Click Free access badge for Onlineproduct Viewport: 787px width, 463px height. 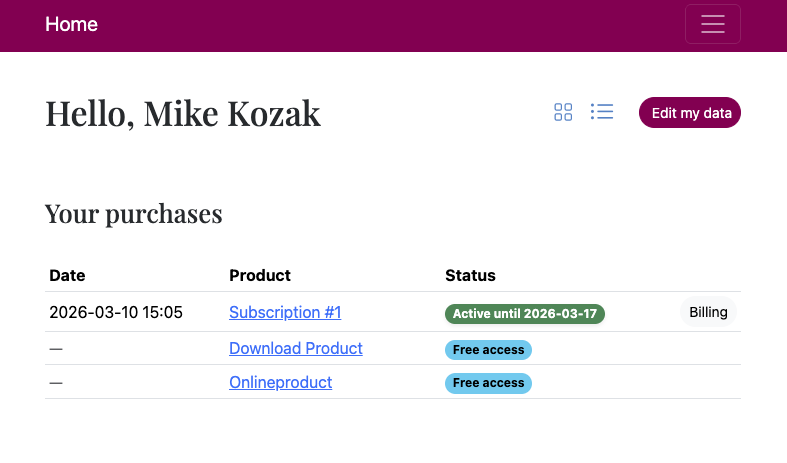[488, 383]
